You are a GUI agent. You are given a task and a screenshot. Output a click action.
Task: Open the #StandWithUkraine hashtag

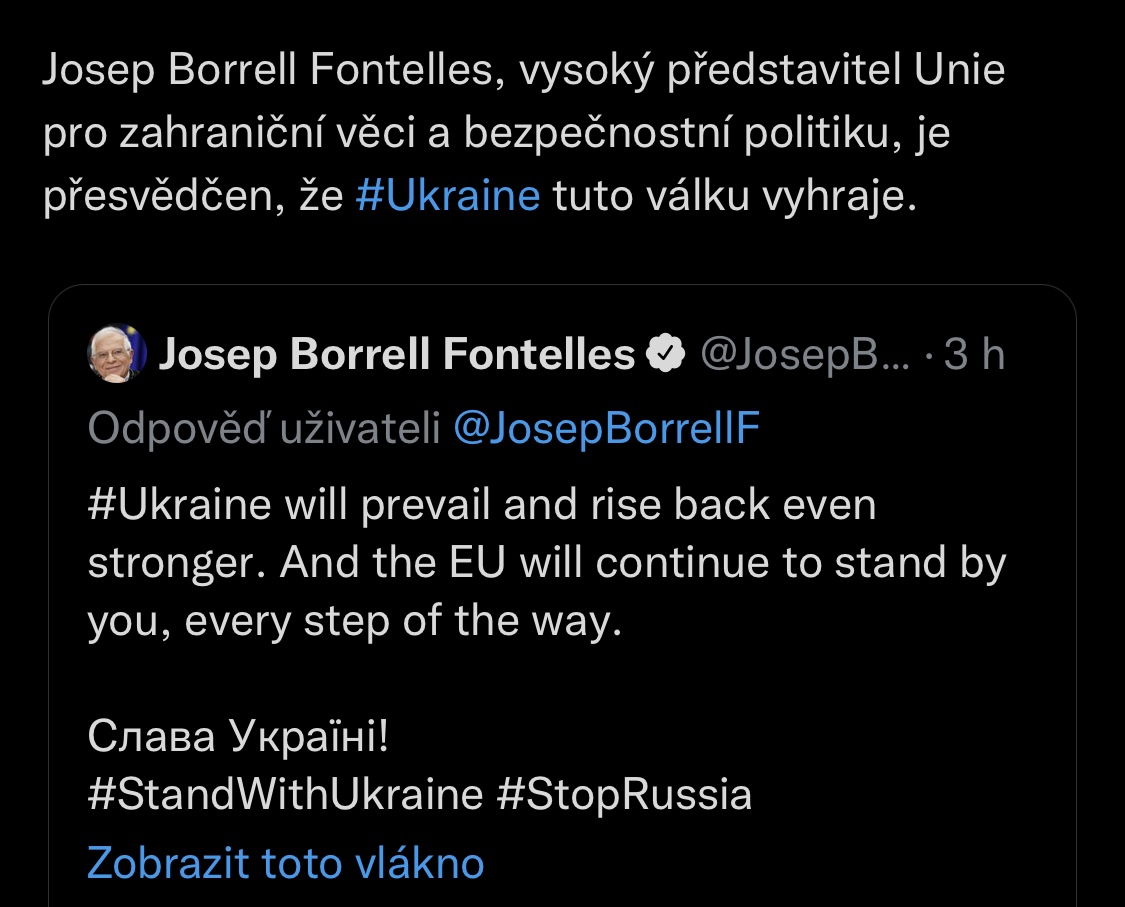click(285, 795)
